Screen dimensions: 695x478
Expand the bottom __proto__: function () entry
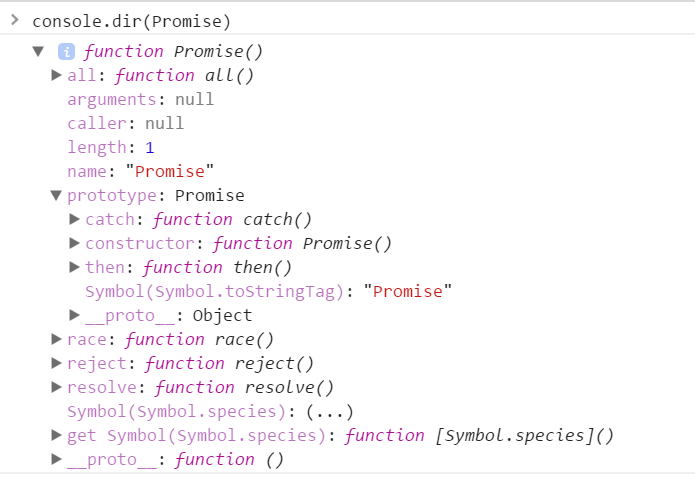pyautogui.click(x=57, y=459)
